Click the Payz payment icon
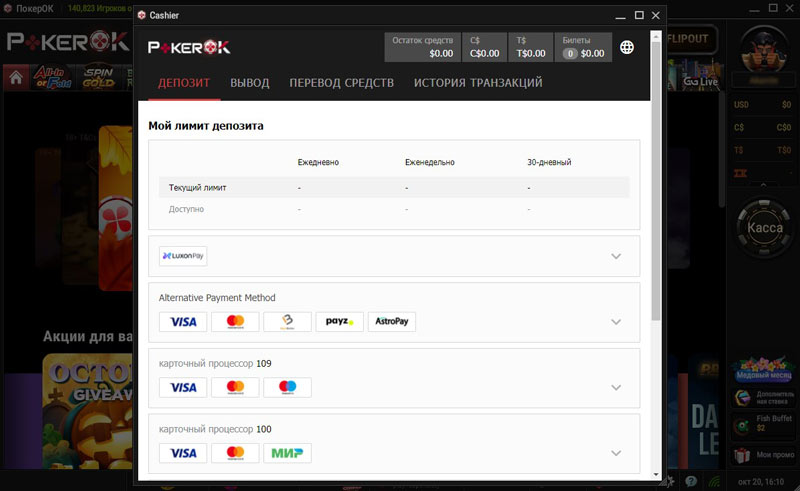The width and height of the screenshot is (800, 491). point(339,322)
